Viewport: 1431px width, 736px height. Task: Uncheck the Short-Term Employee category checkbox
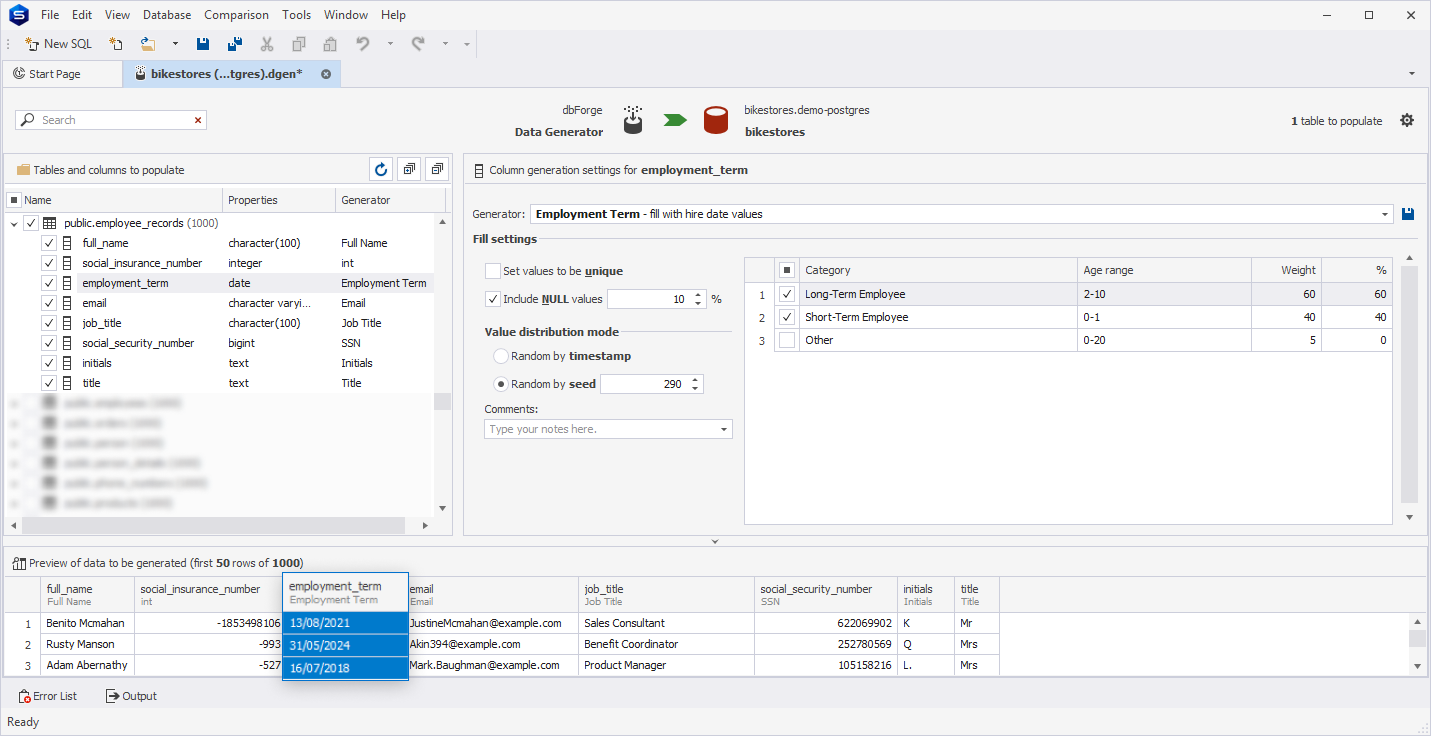(787, 317)
